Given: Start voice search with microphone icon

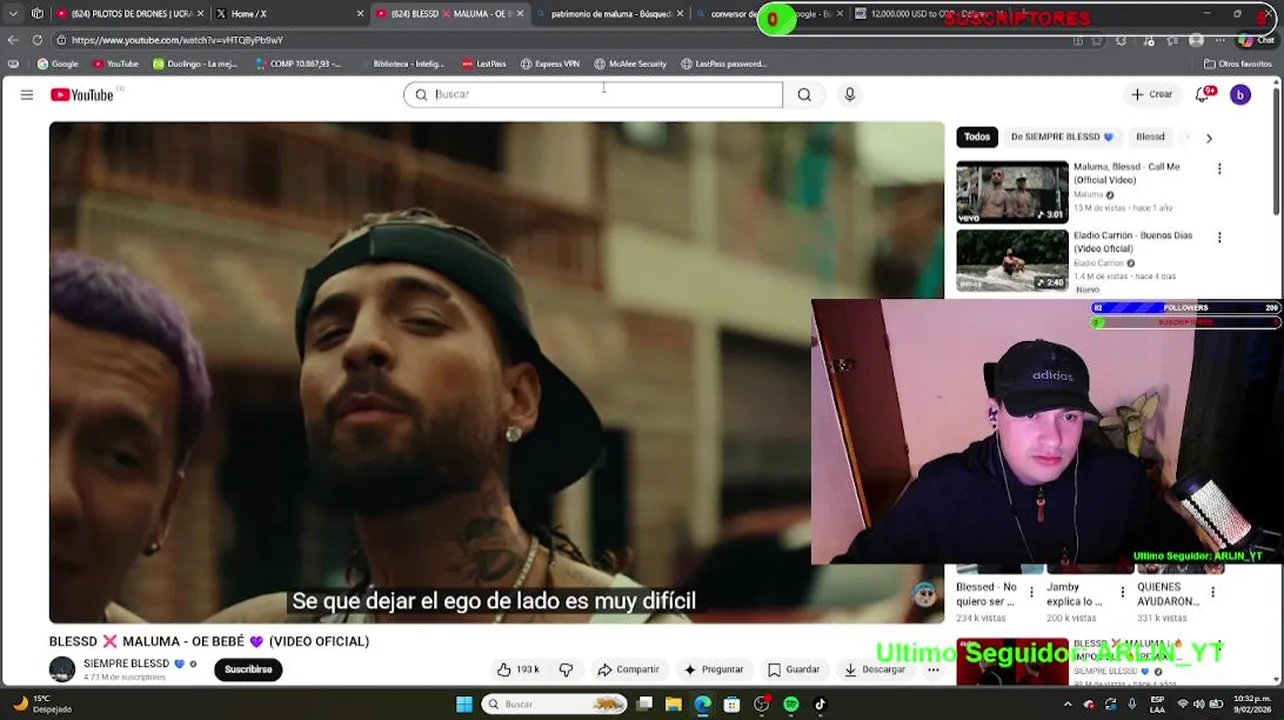Looking at the screenshot, I should tap(850, 94).
